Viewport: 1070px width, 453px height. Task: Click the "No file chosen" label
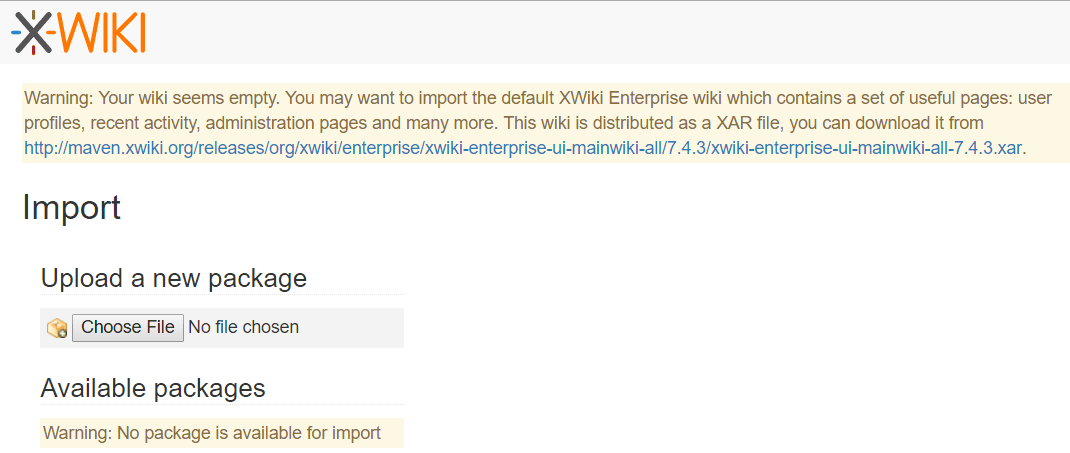tap(243, 327)
